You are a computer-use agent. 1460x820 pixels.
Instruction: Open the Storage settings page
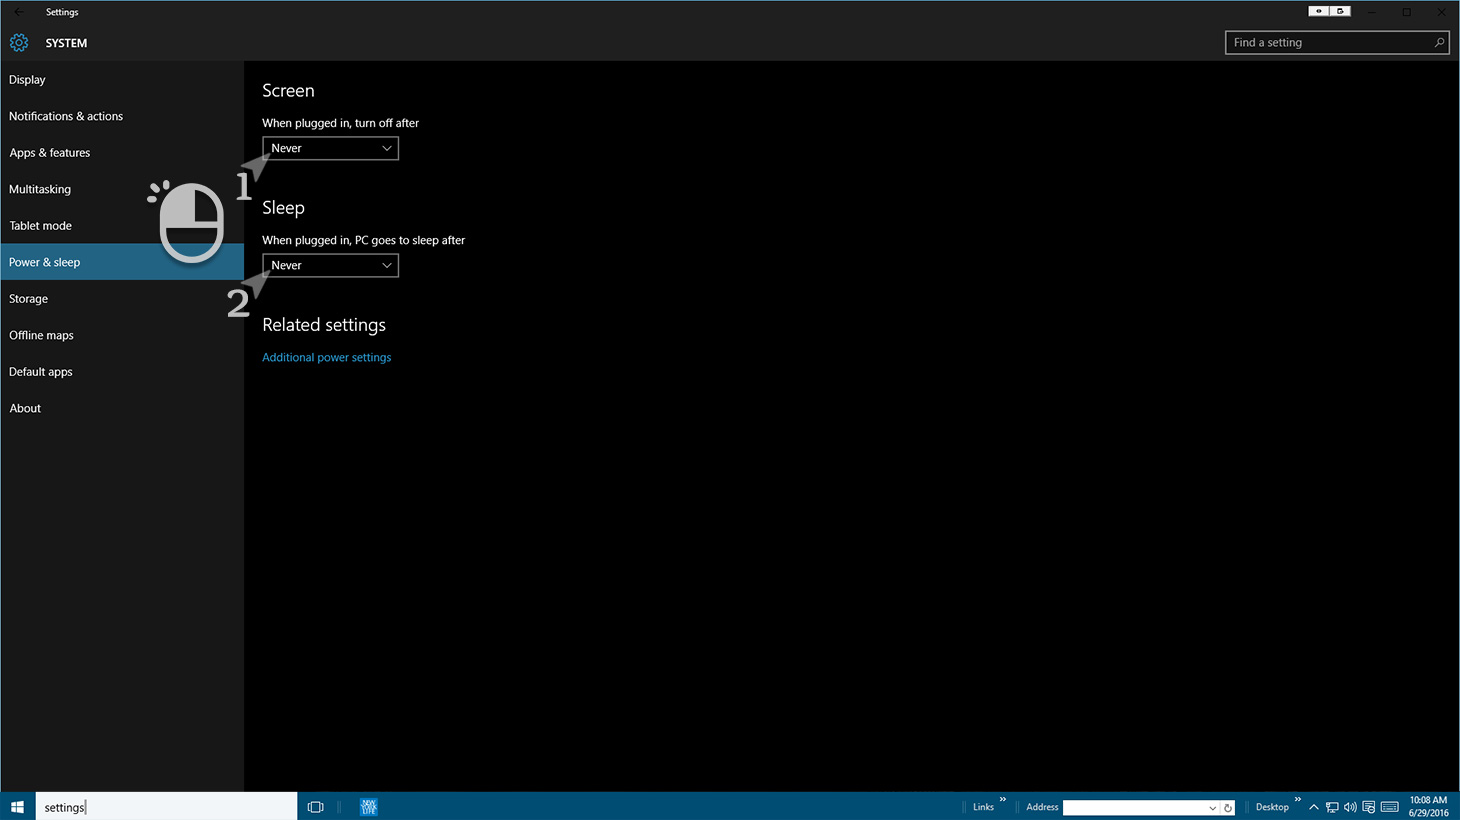tap(29, 299)
